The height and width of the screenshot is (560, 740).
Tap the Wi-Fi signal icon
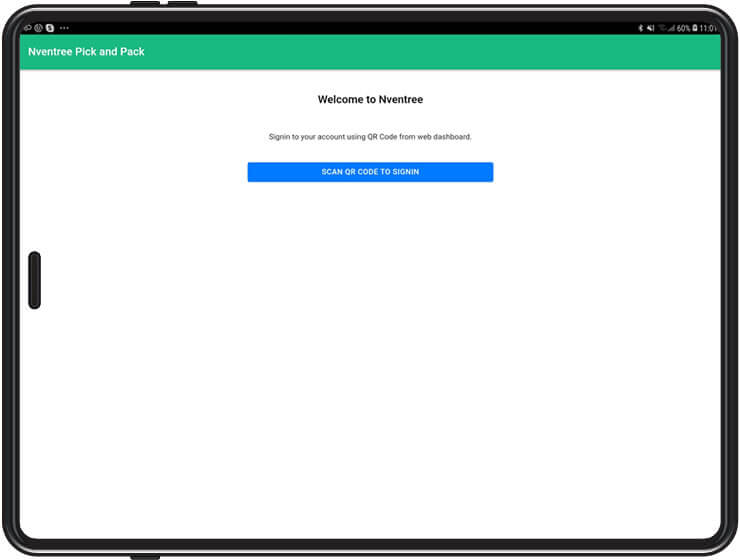(x=662, y=28)
